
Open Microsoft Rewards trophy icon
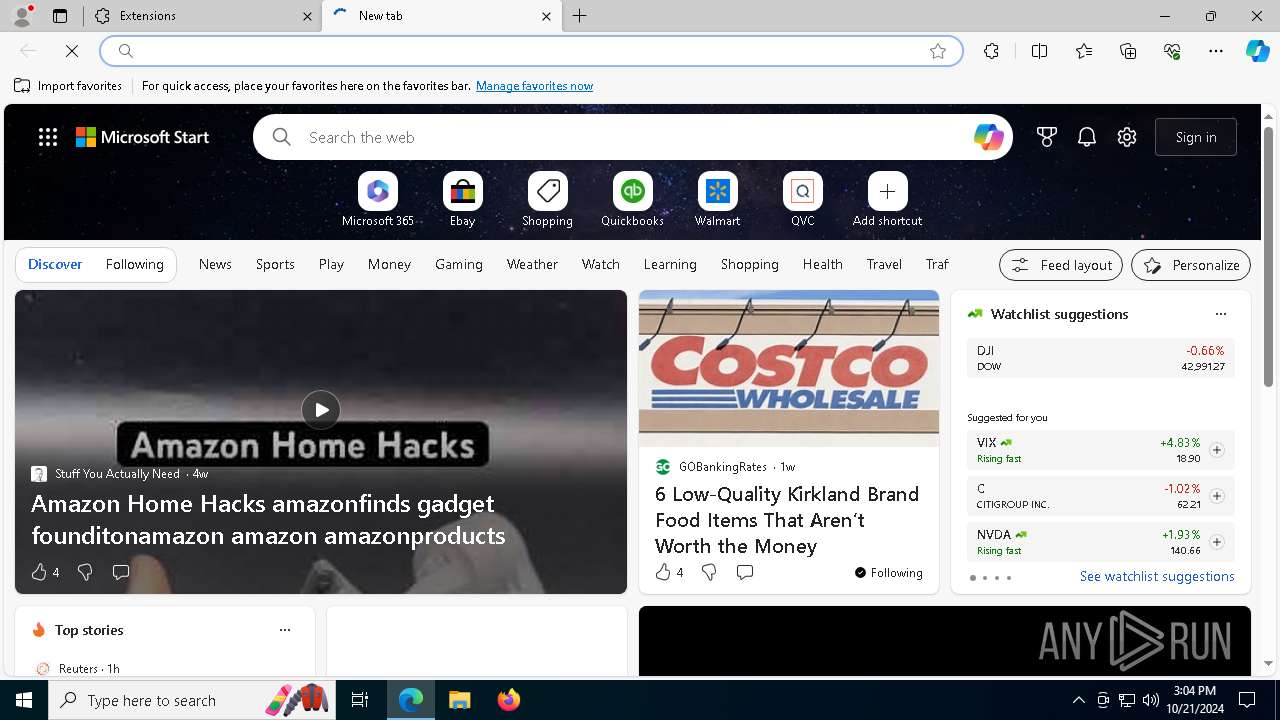pos(1047,137)
